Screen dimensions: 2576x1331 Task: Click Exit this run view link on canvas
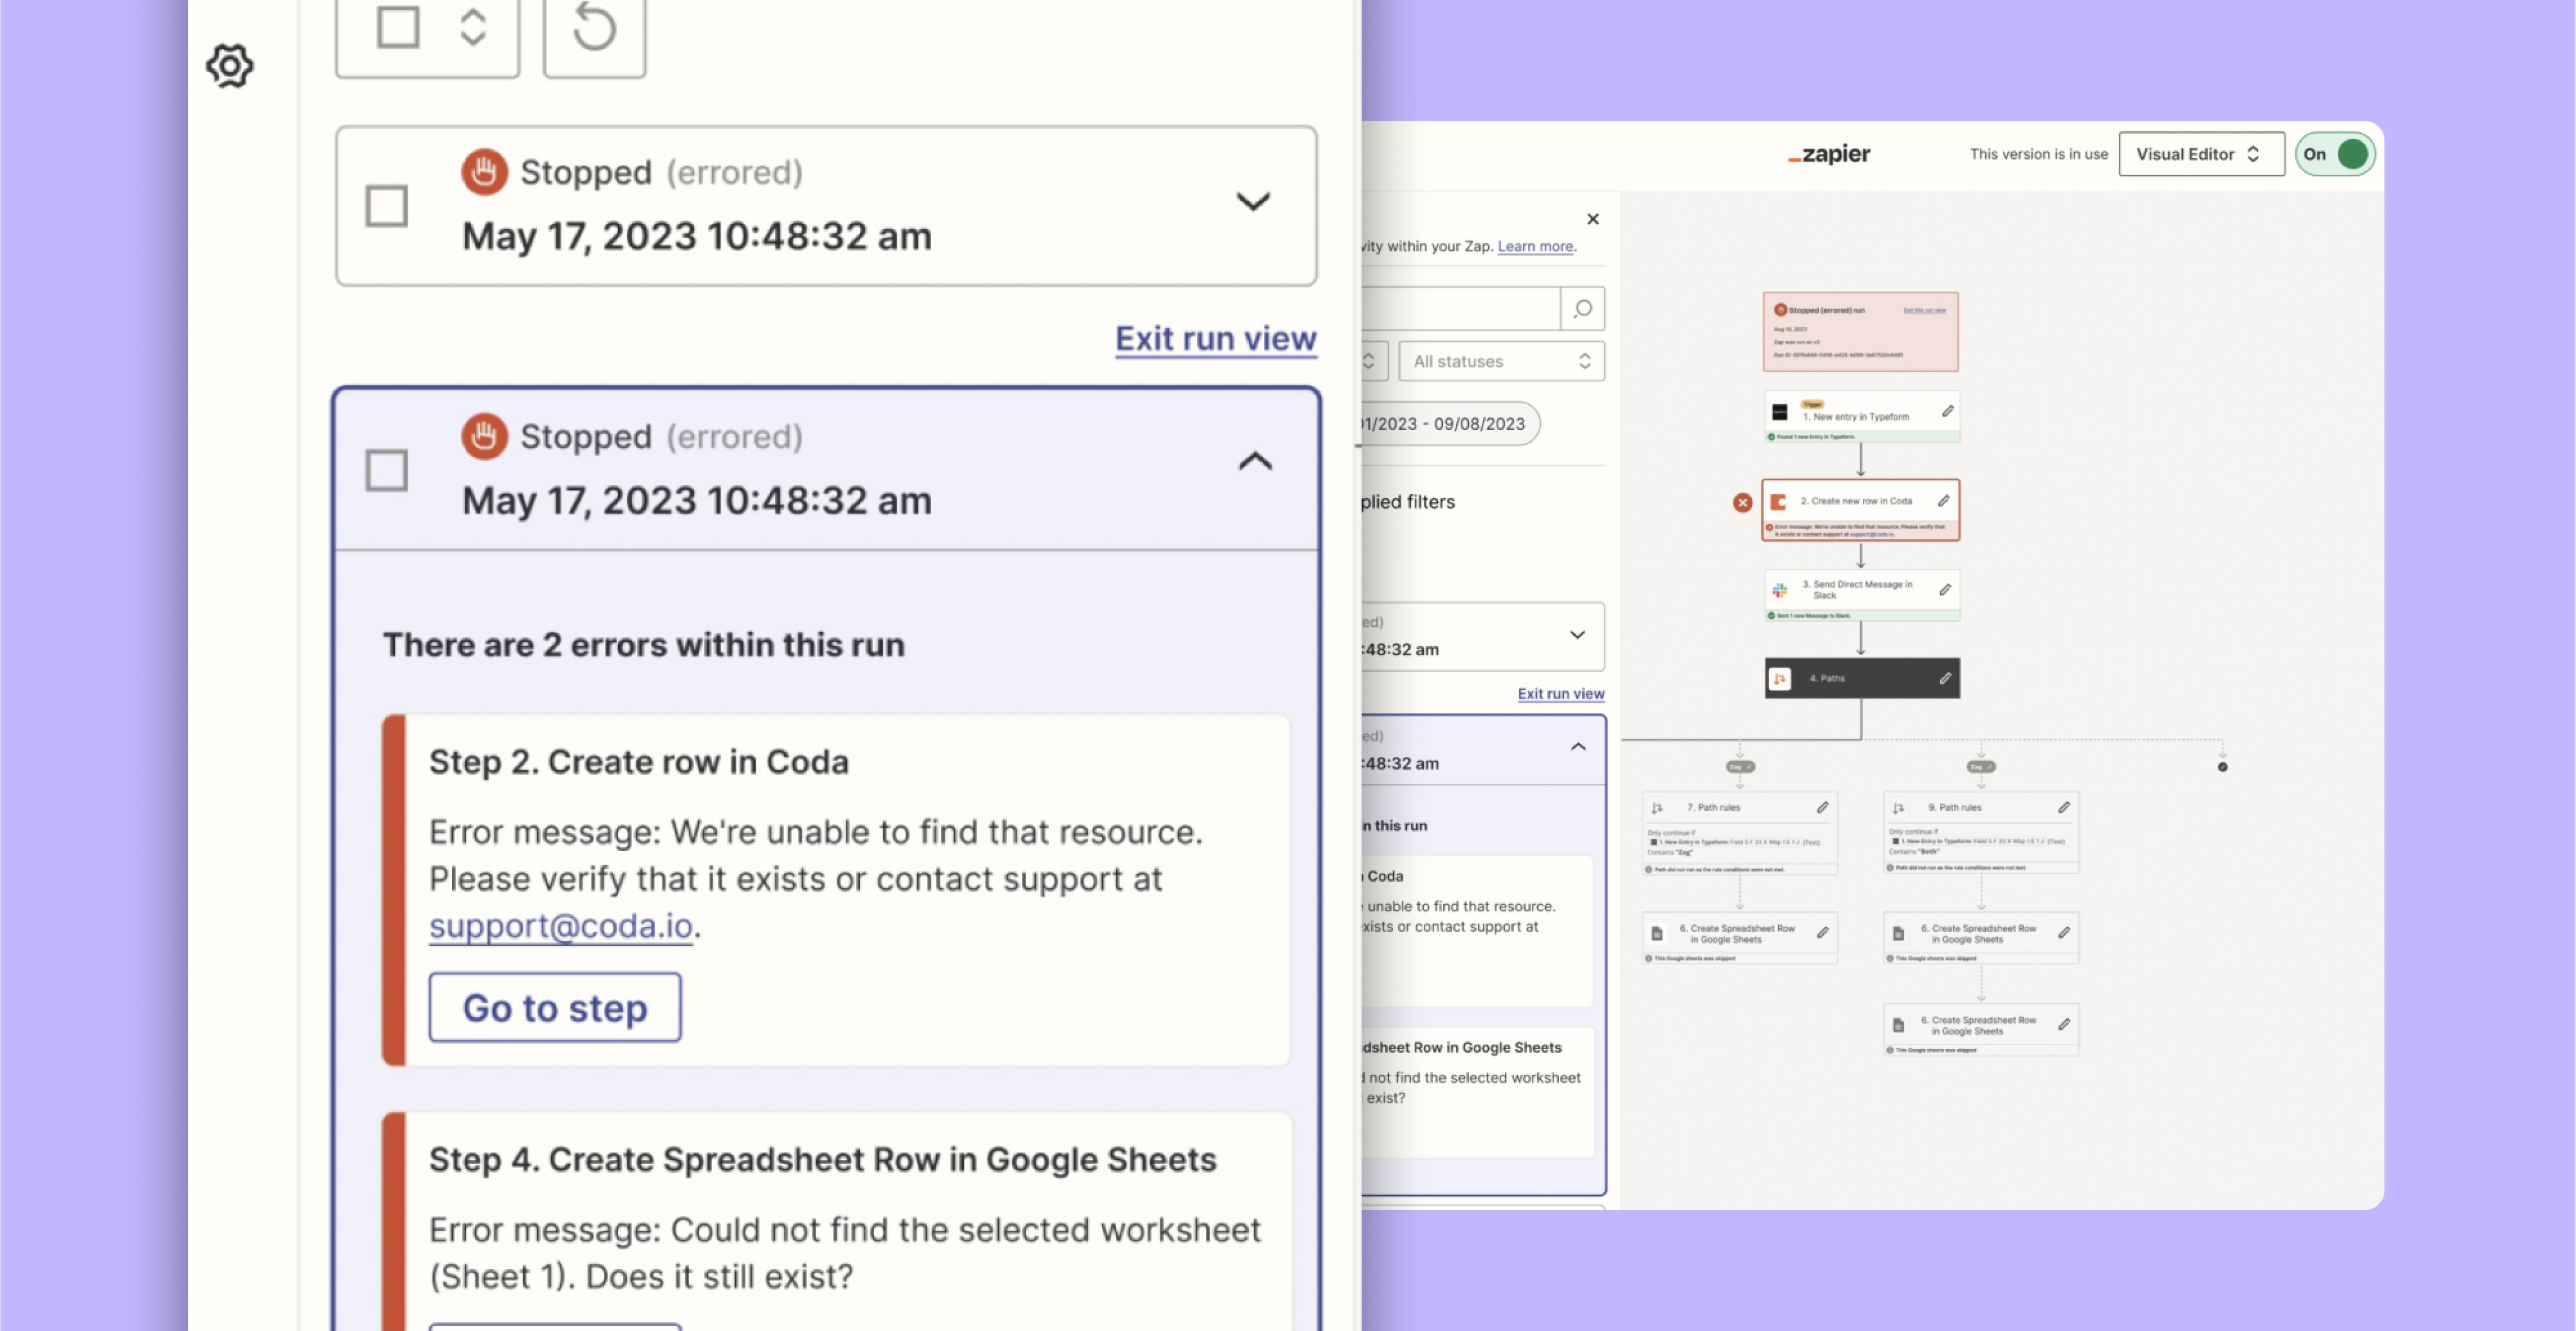point(1925,310)
